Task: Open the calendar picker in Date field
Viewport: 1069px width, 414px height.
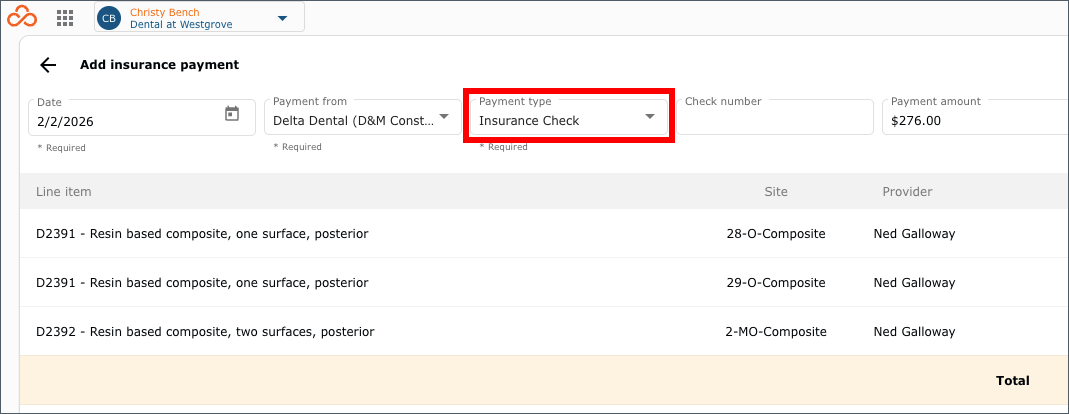Action: [x=232, y=114]
